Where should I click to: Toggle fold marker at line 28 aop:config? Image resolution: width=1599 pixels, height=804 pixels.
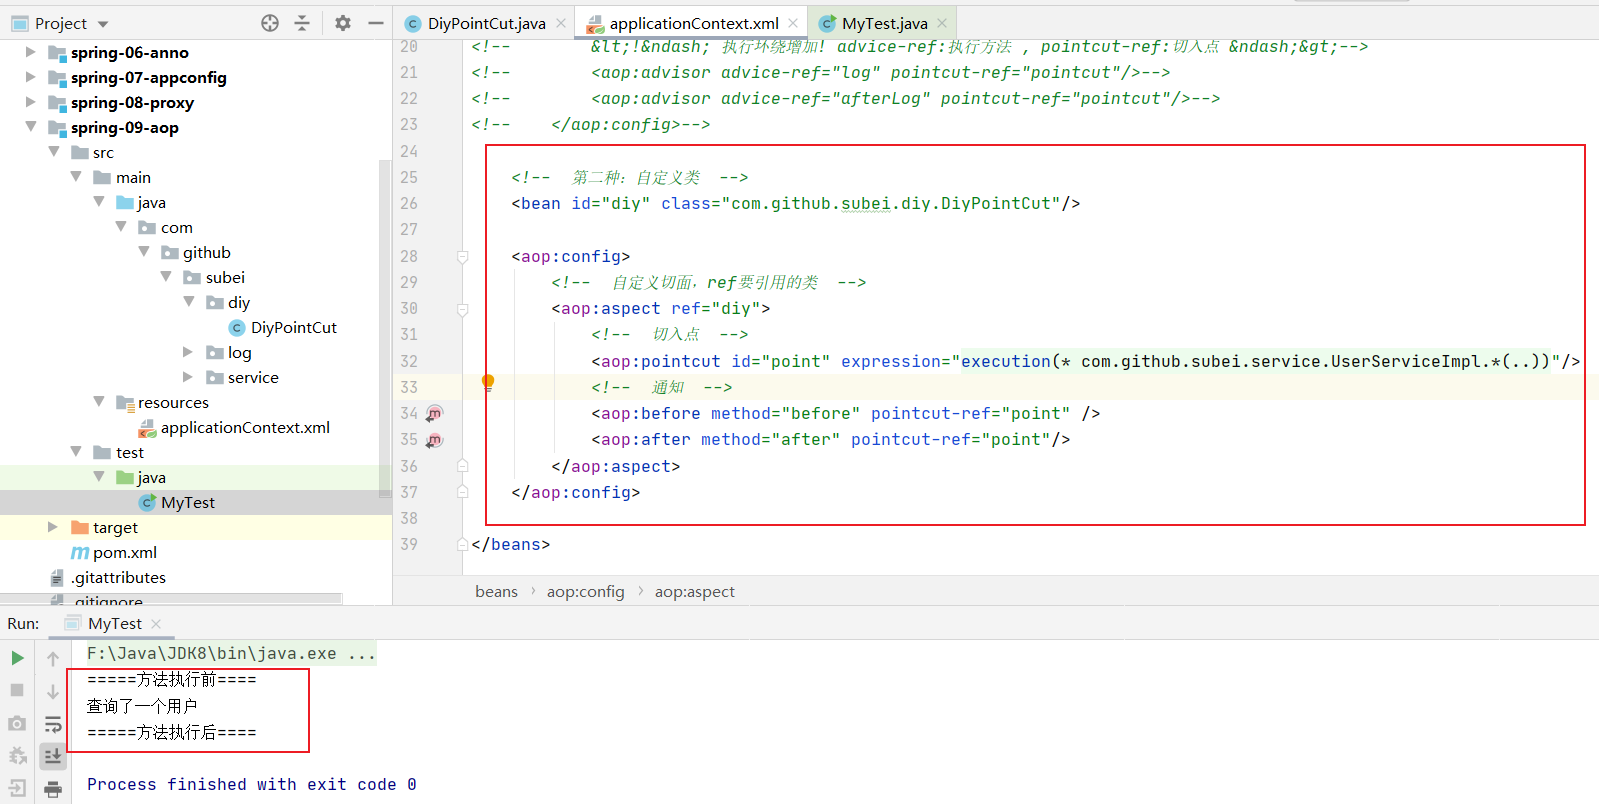[x=462, y=257]
